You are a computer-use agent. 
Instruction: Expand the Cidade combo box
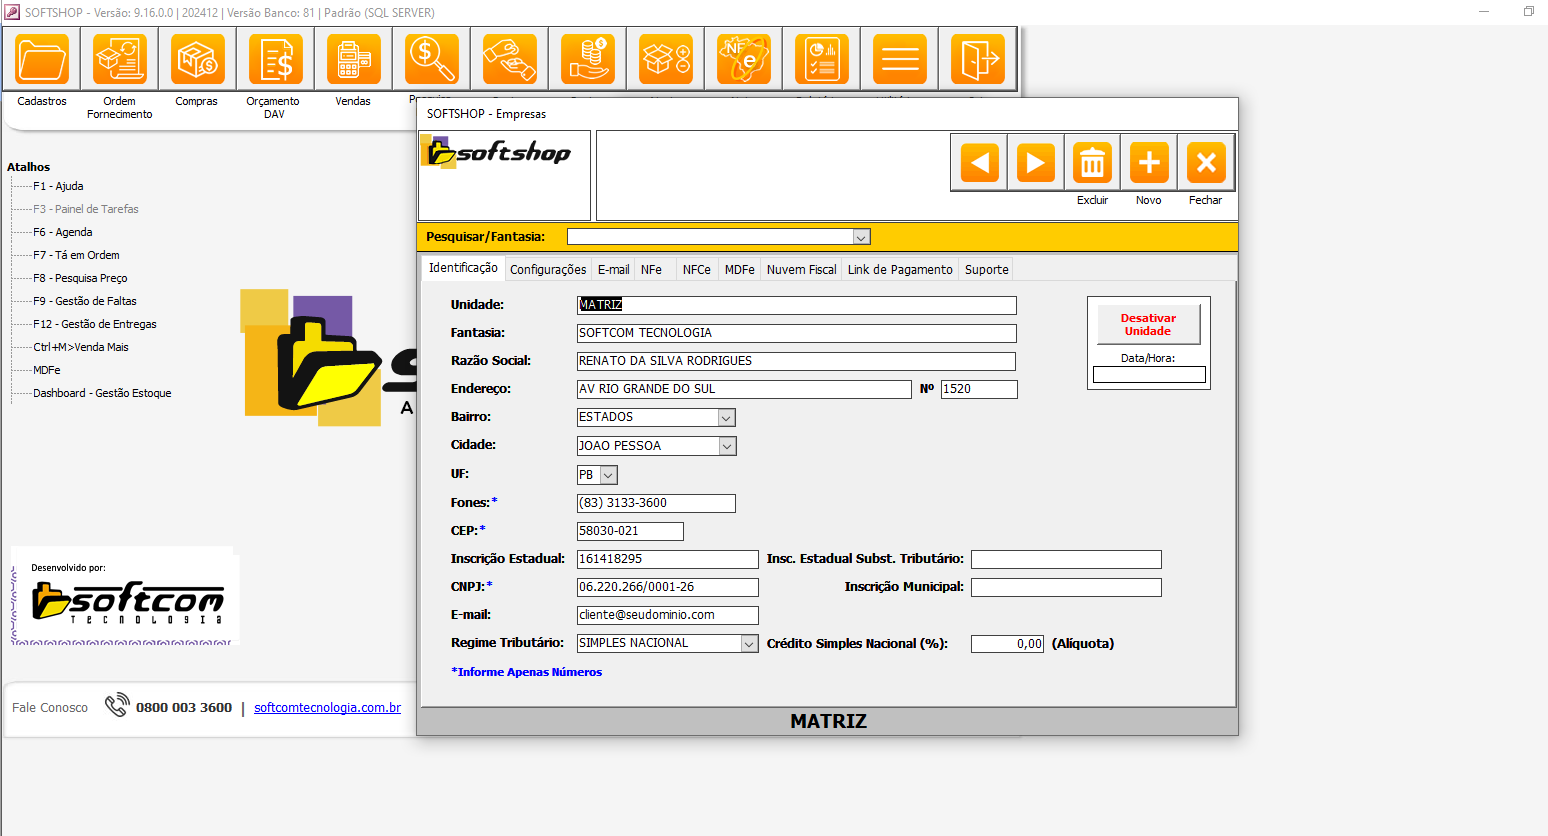[x=727, y=446]
